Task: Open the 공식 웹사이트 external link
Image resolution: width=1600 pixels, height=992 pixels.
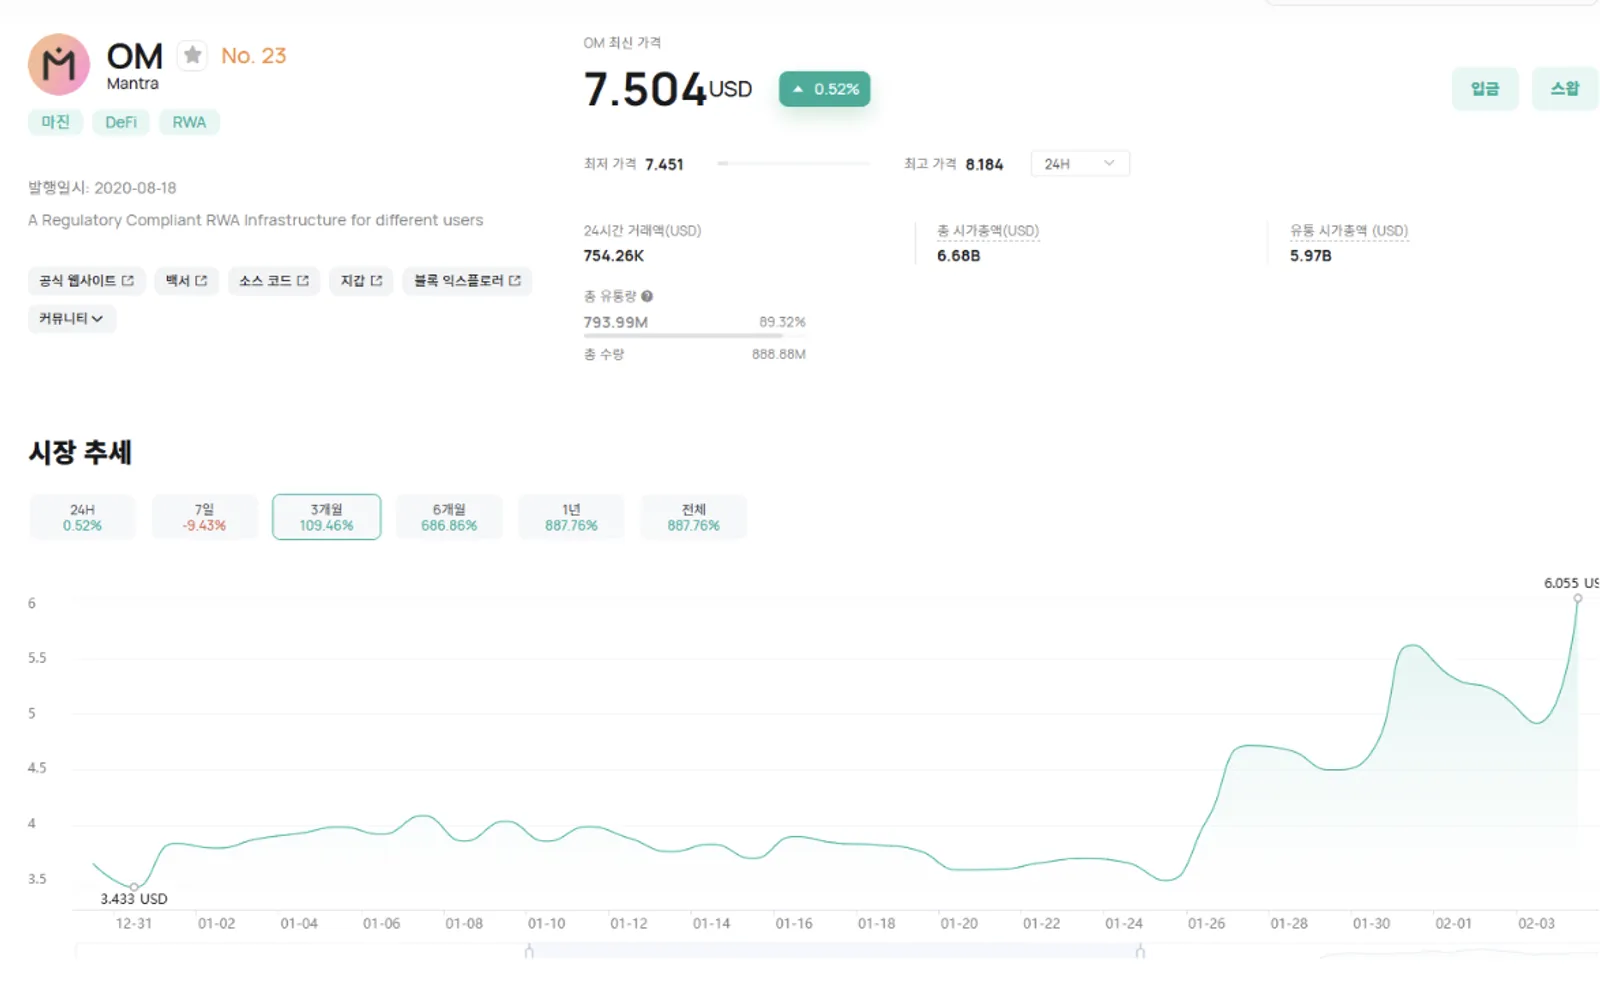Action: [x=87, y=281]
